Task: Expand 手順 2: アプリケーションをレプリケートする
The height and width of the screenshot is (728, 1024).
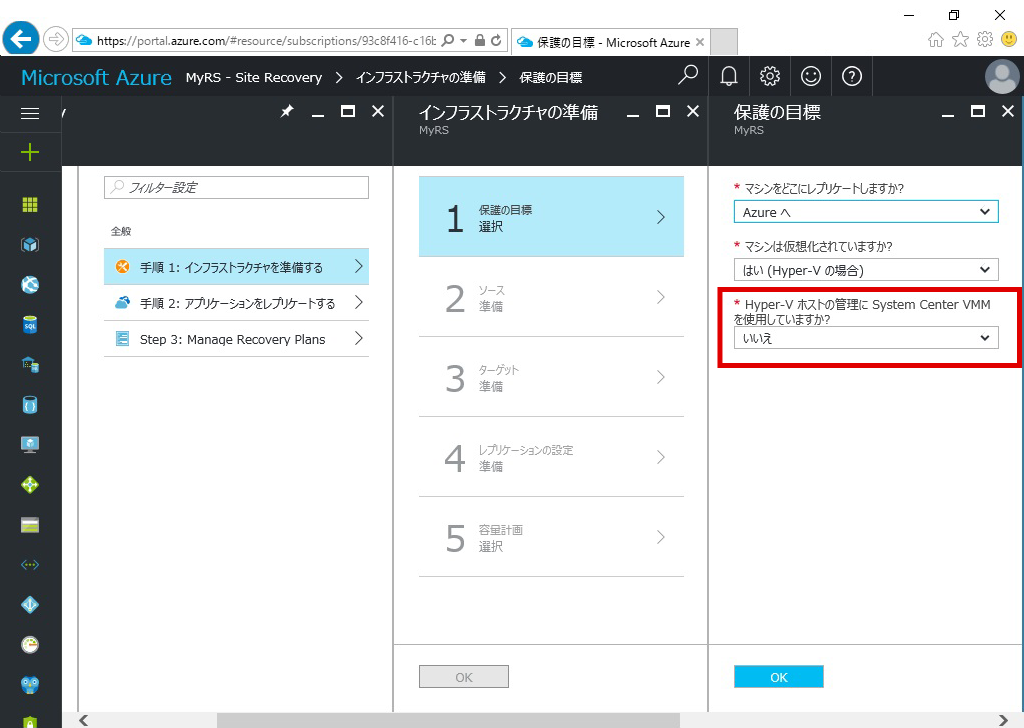Action: click(236, 302)
